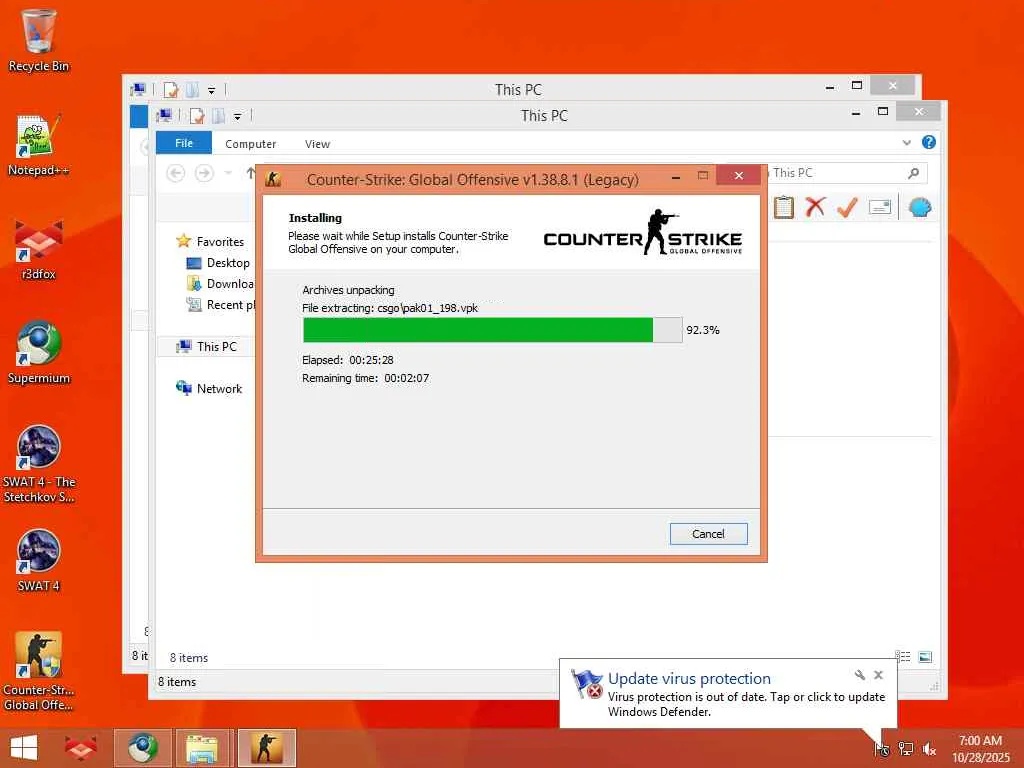The width and height of the screenshot is (1024, 768).
Task: Click the network icon in system tray
Action: click(x=905, y=748)
